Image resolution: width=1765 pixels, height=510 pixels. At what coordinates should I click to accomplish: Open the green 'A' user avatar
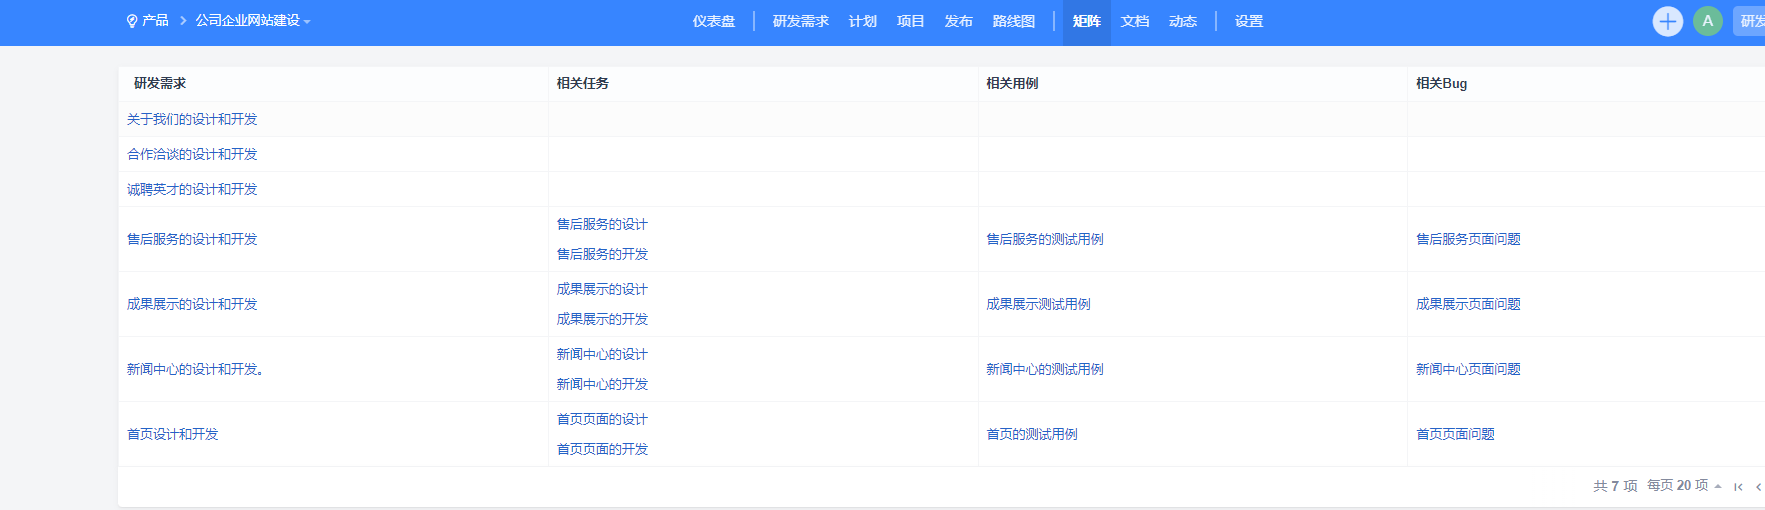pyautogui.click(x=1708, y=21)
